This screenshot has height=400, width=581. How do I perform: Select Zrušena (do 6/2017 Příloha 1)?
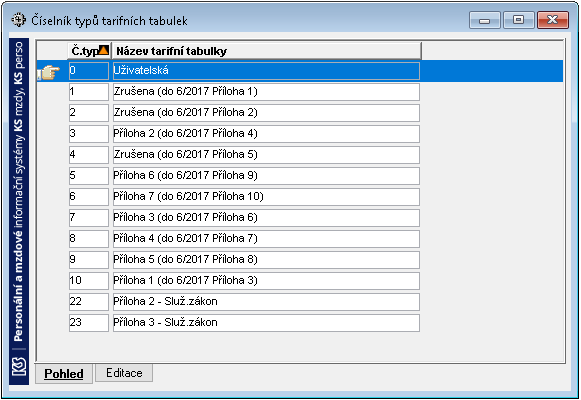266,92
